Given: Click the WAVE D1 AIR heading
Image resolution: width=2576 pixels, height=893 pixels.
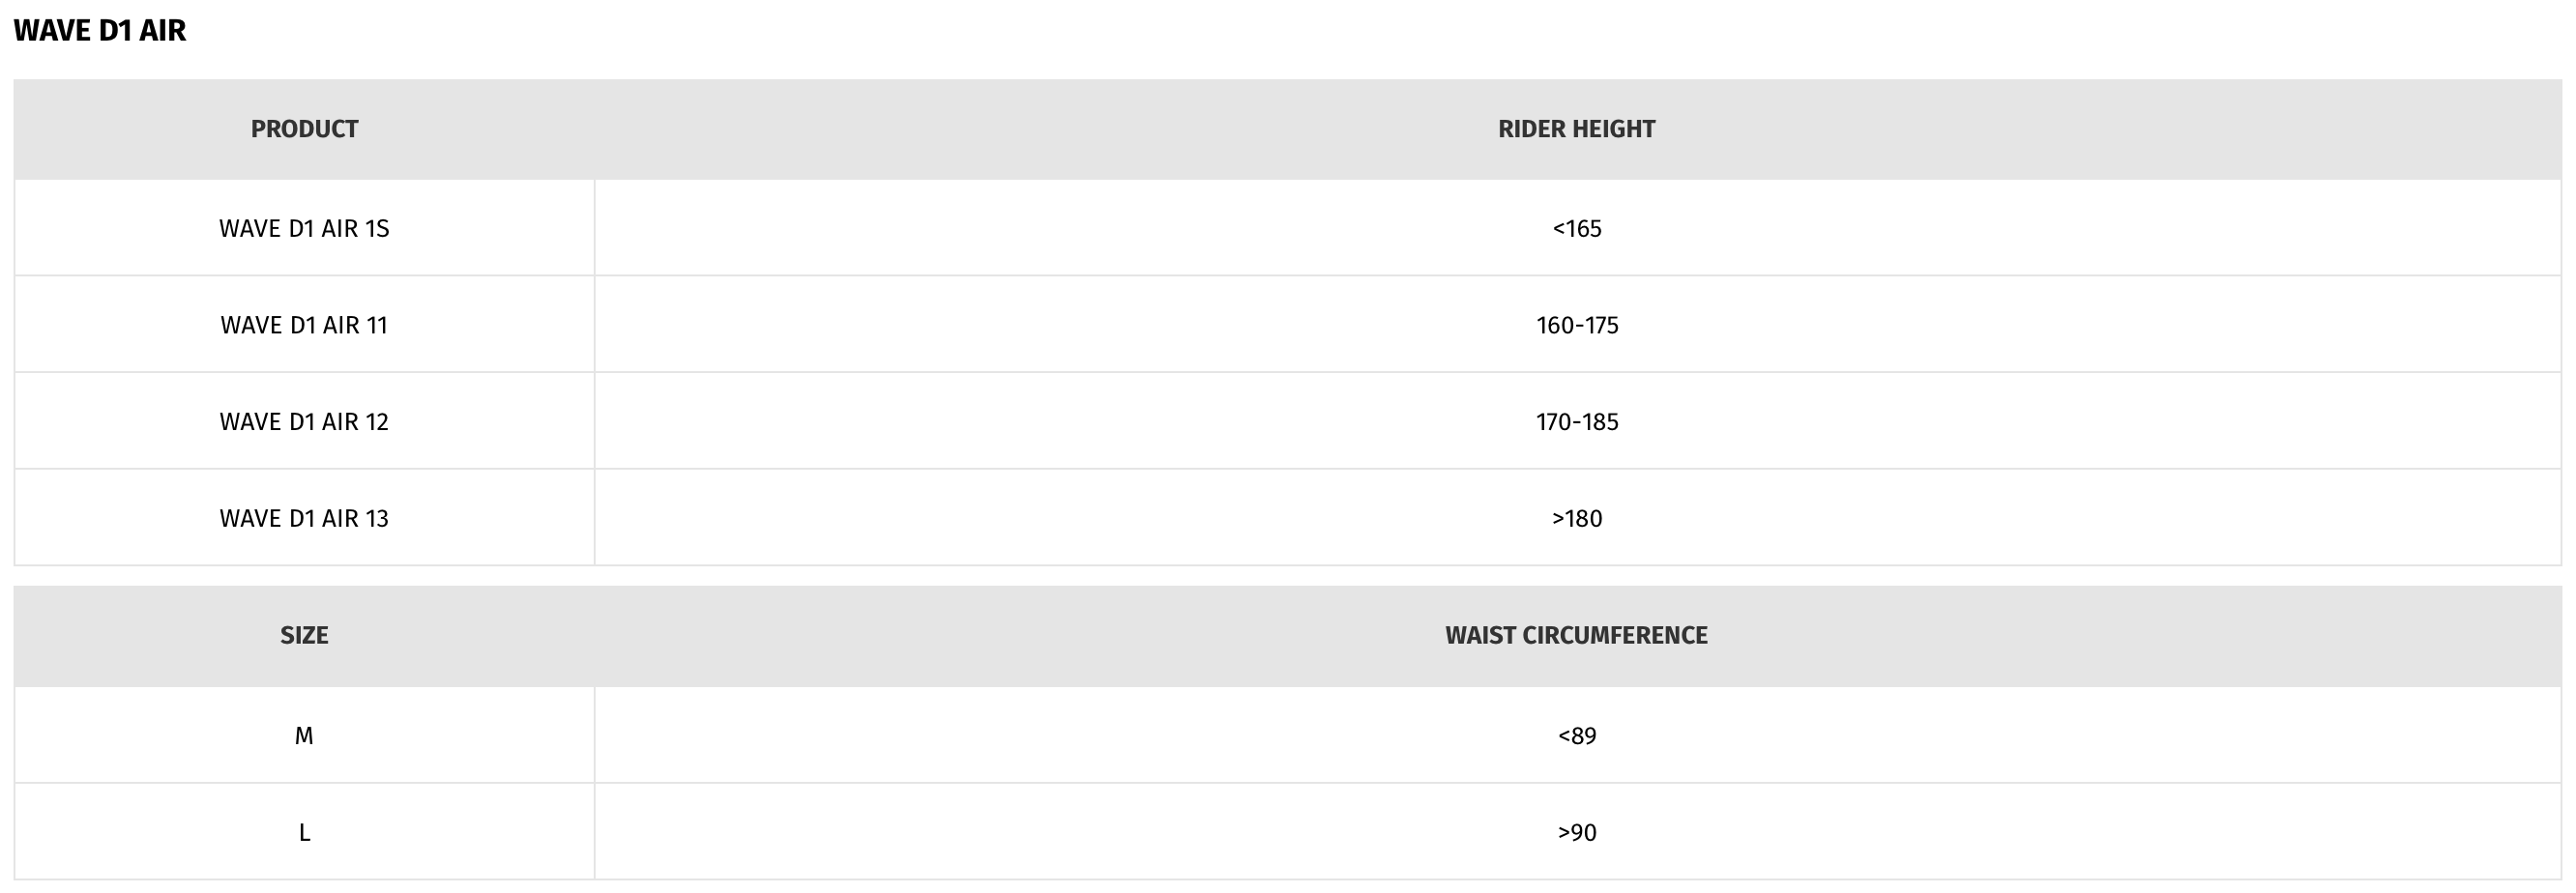Looking at the screenshot, I should 100,31.
